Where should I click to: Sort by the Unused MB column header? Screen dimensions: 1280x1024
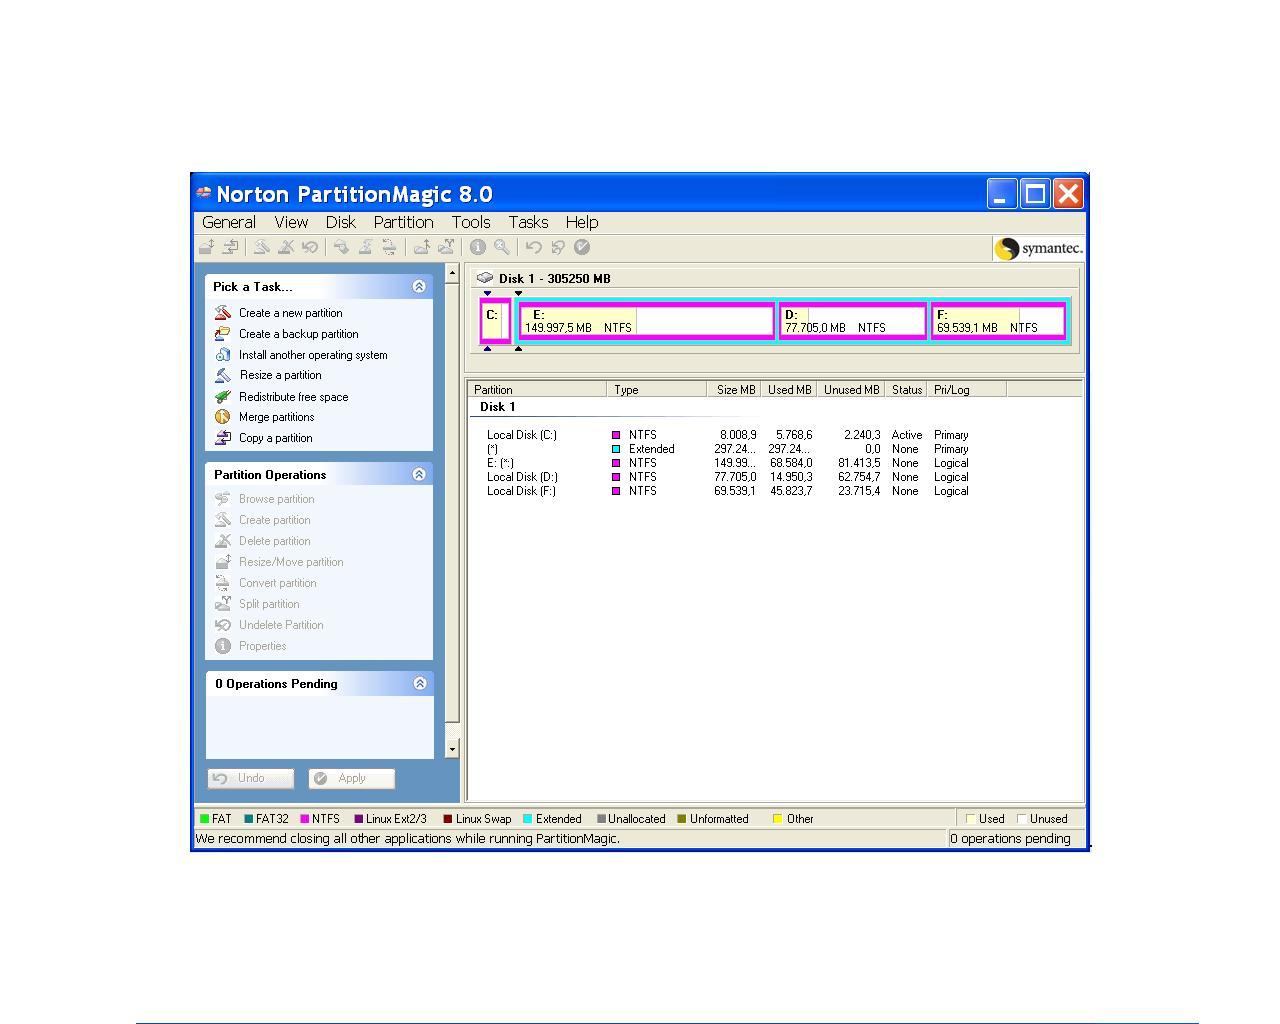[x=851, y=389]
